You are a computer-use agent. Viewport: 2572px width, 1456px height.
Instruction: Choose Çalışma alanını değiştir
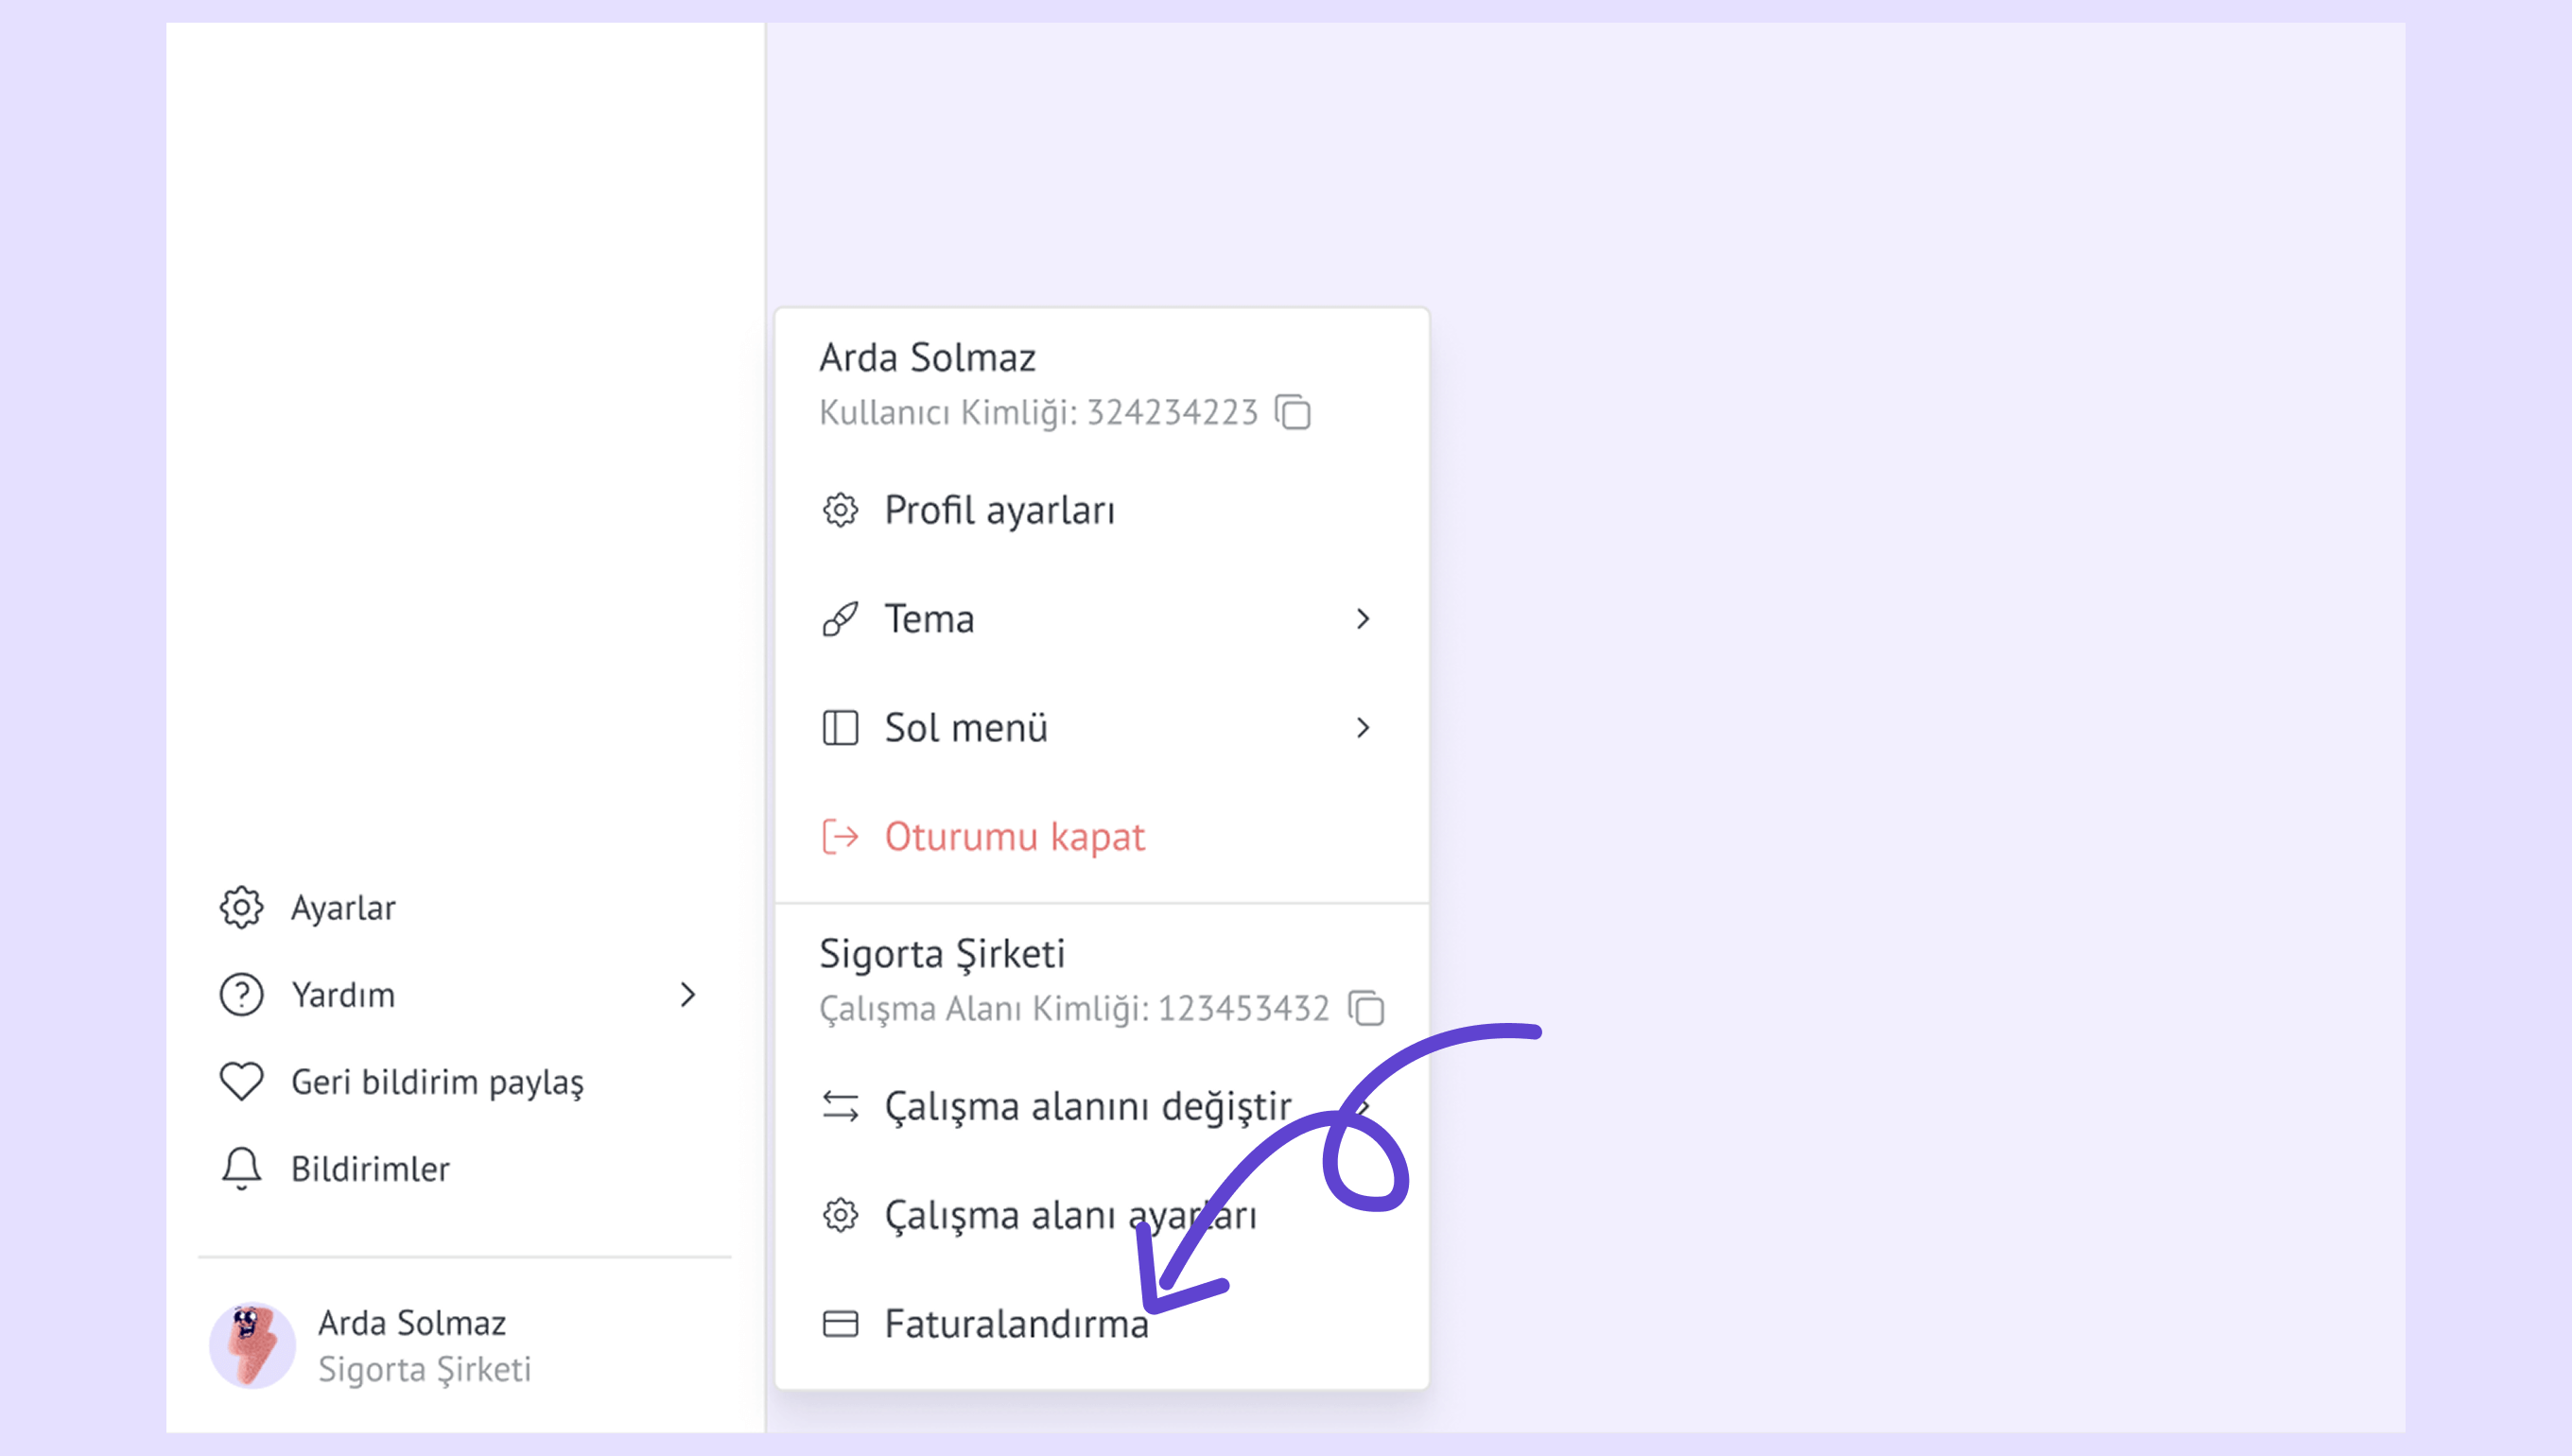pos(1088,1107)
